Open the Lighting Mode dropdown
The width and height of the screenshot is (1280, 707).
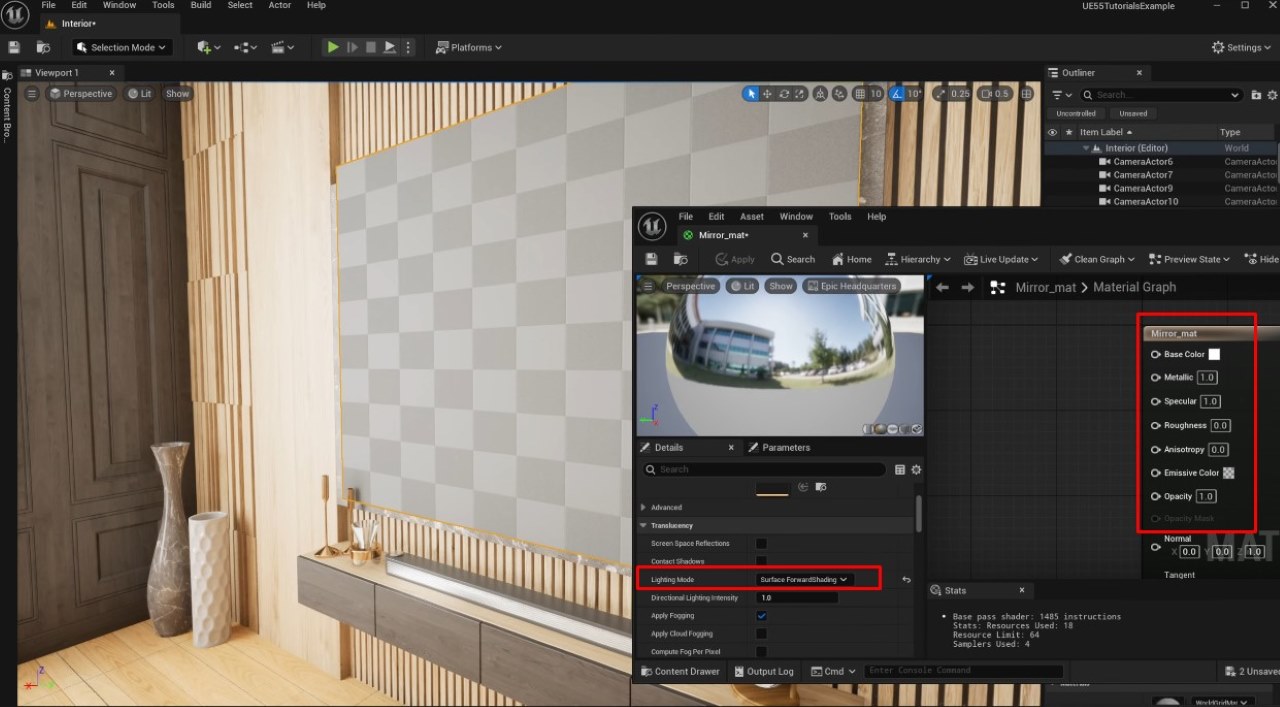tap(803, 578)
